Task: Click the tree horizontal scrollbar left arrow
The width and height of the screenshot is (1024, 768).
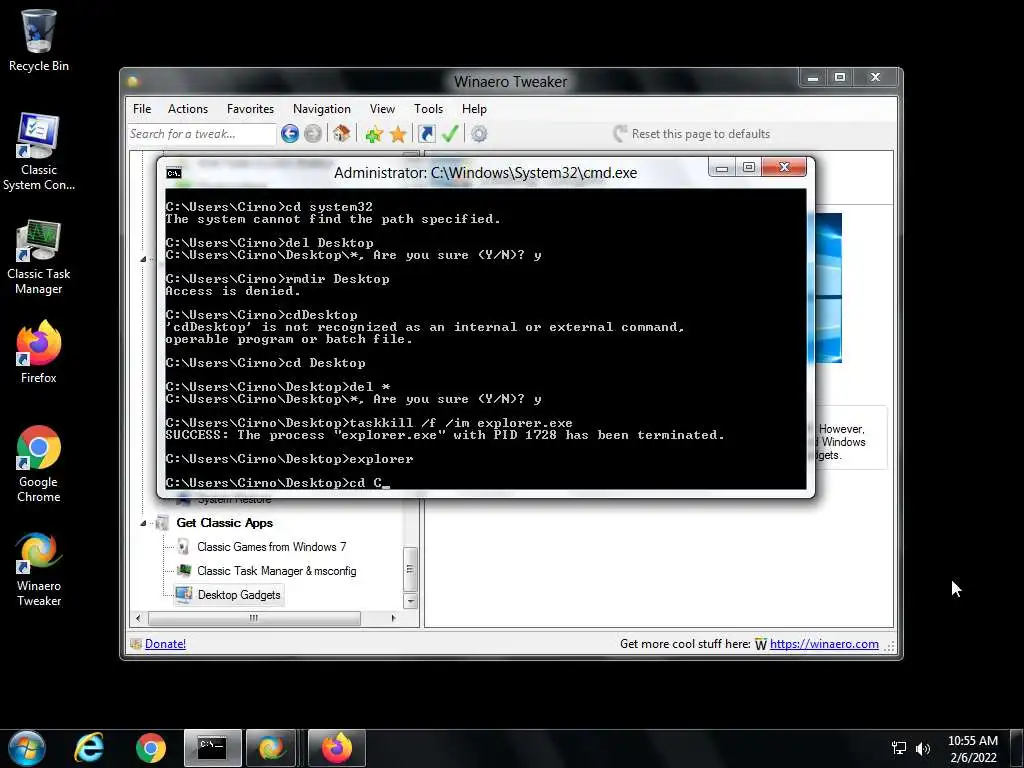Action: pos(138,618)
